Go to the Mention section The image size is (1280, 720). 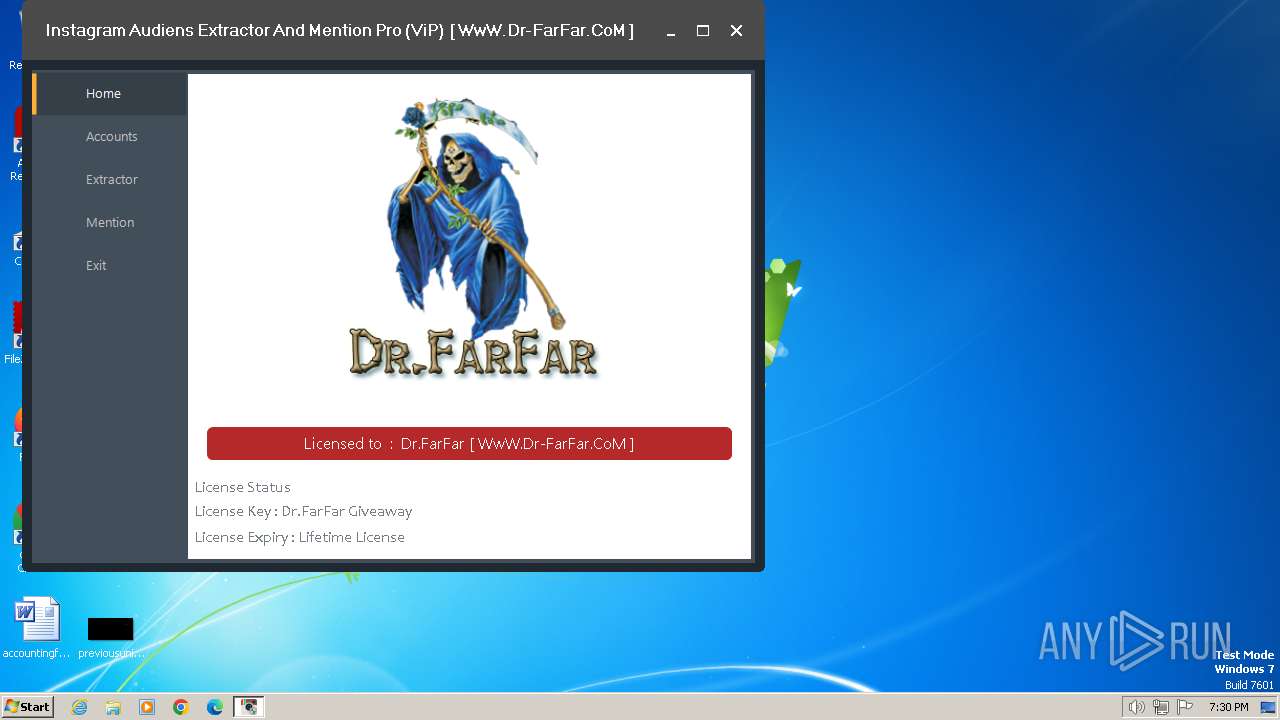(x=110, y=223)
